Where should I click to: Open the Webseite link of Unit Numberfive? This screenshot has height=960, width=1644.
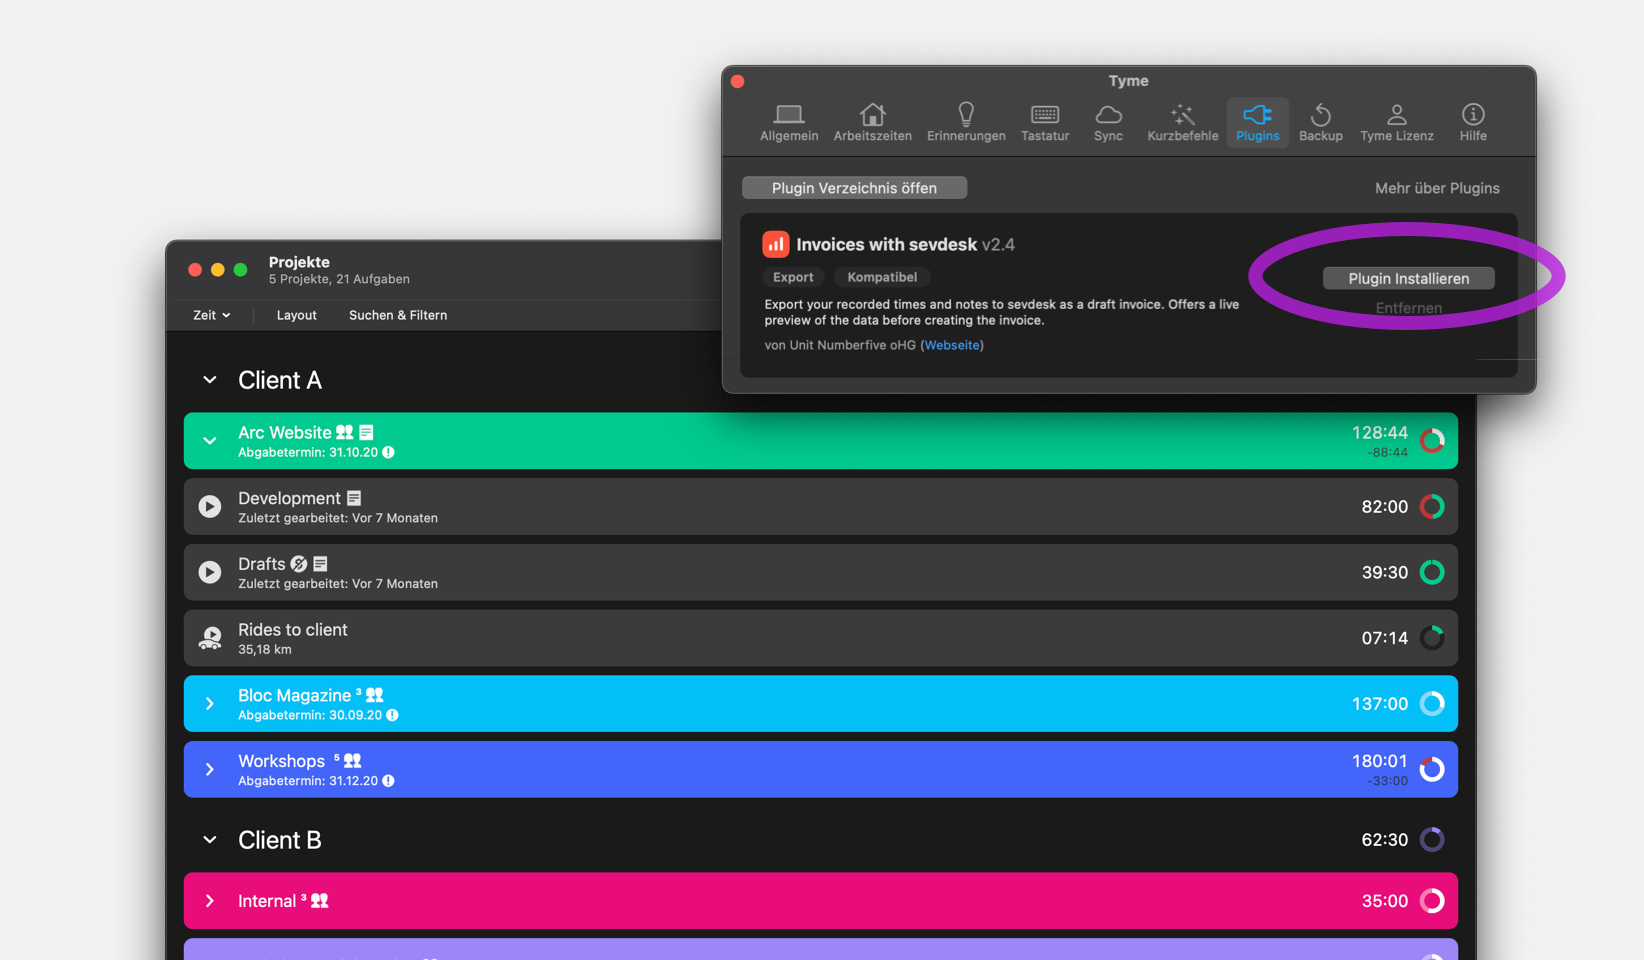click(952, 345)
